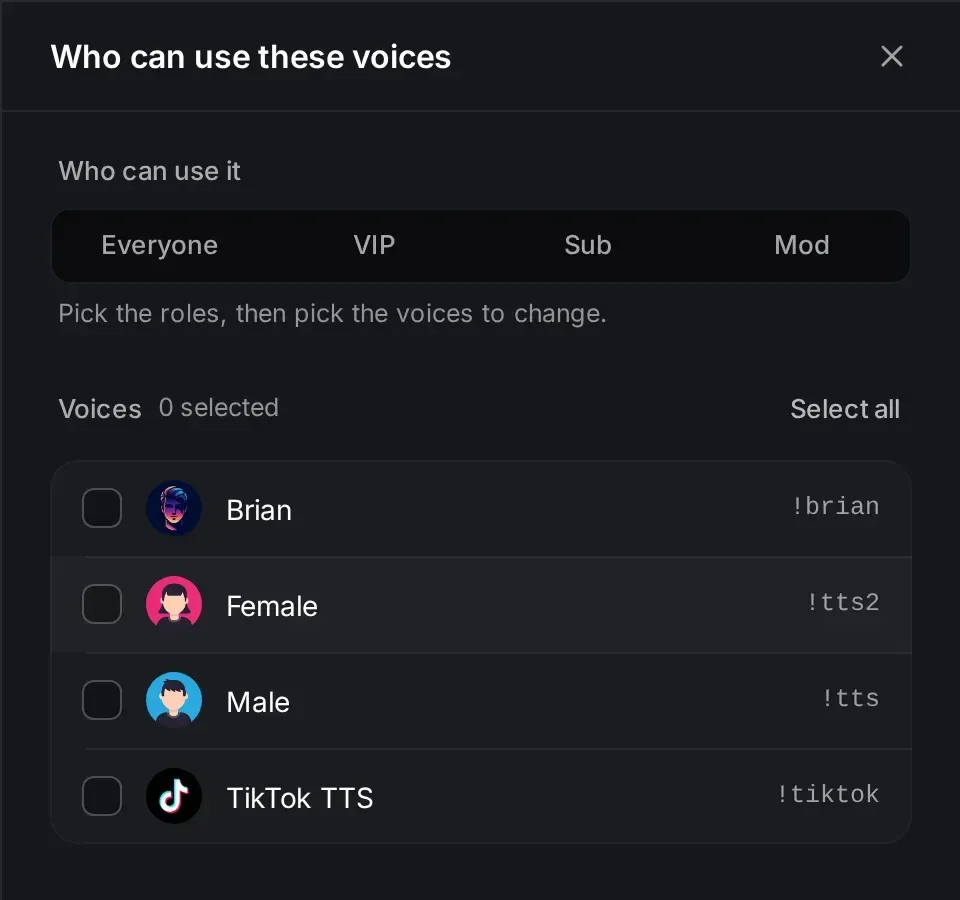
Task: Check the Female voice checkbox
Action: point(102,604)
